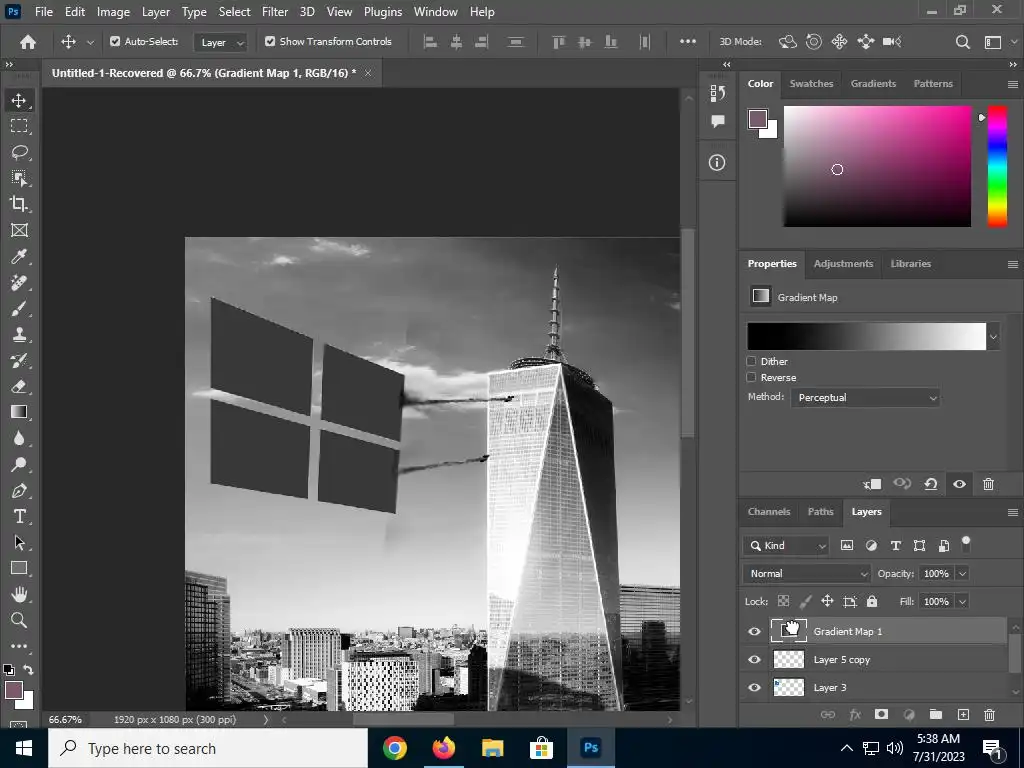Screen dimensions: 1024x768
Task: Open the Filter menu
Action: (x=274, y=12)
